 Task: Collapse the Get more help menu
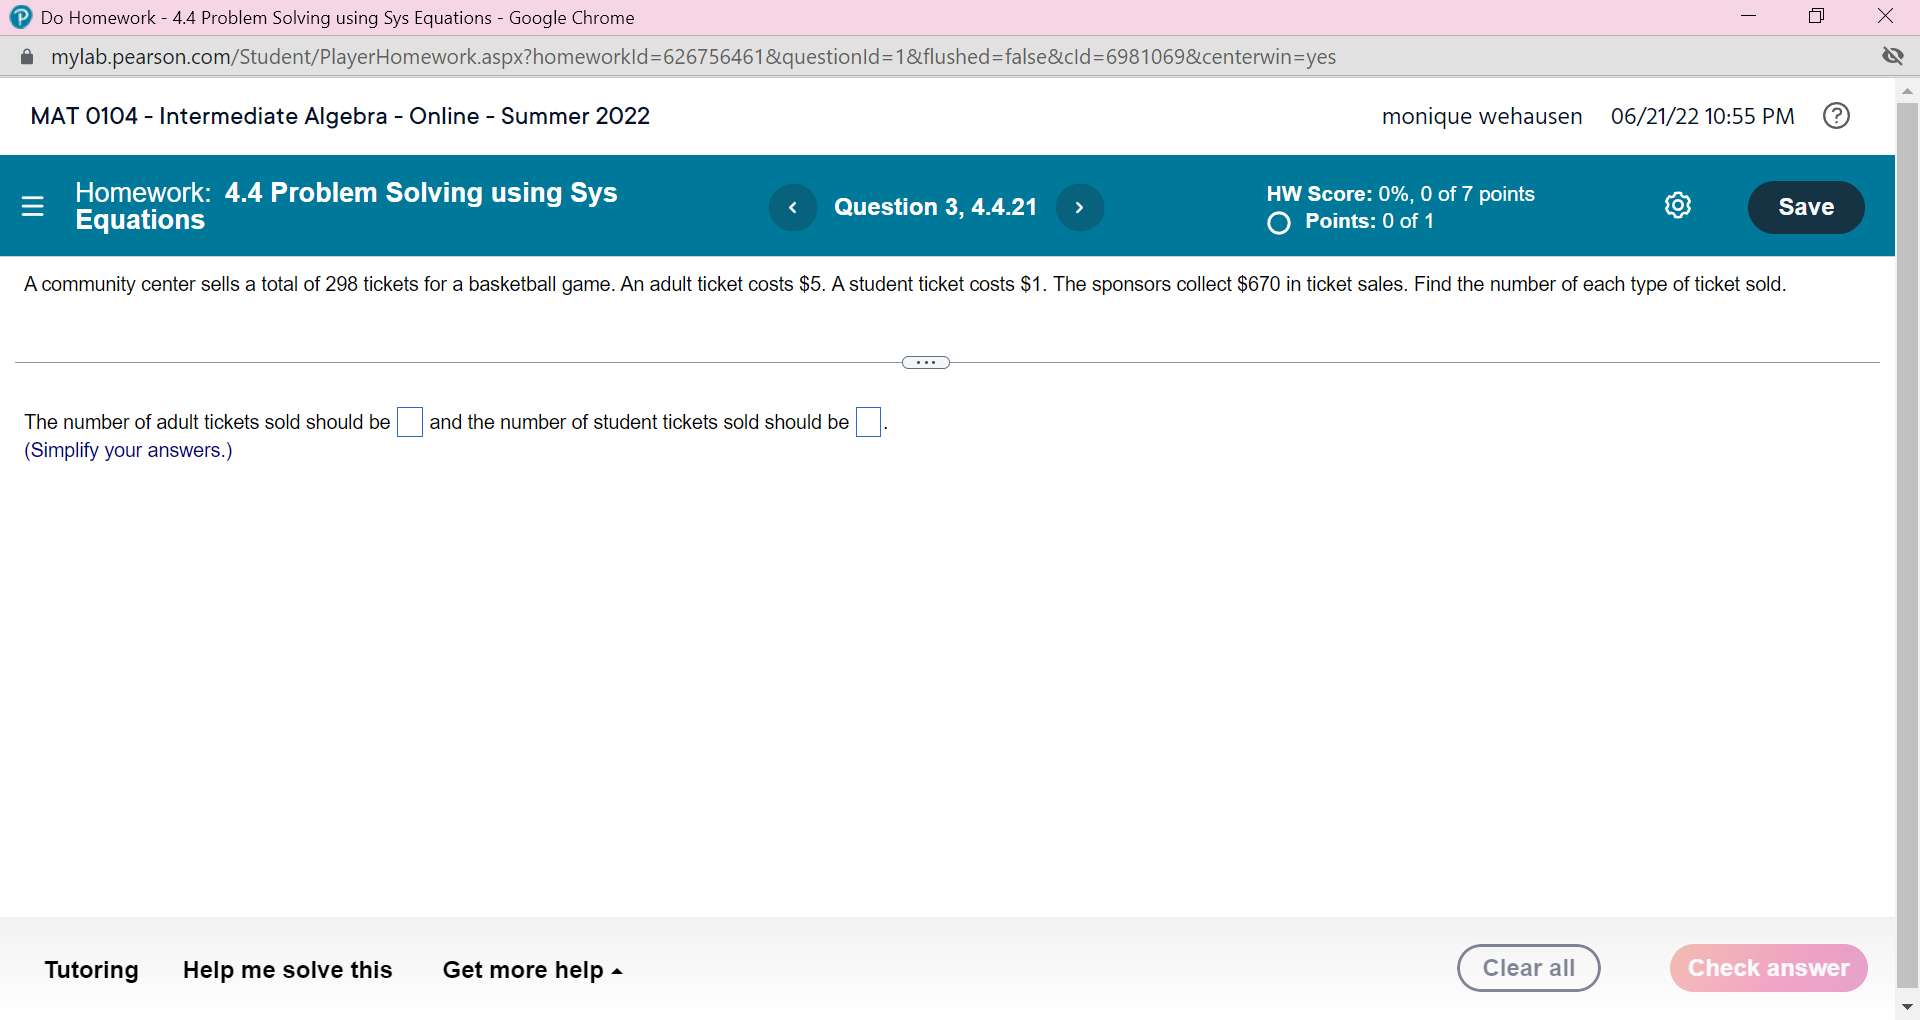(x=531, y=969)
